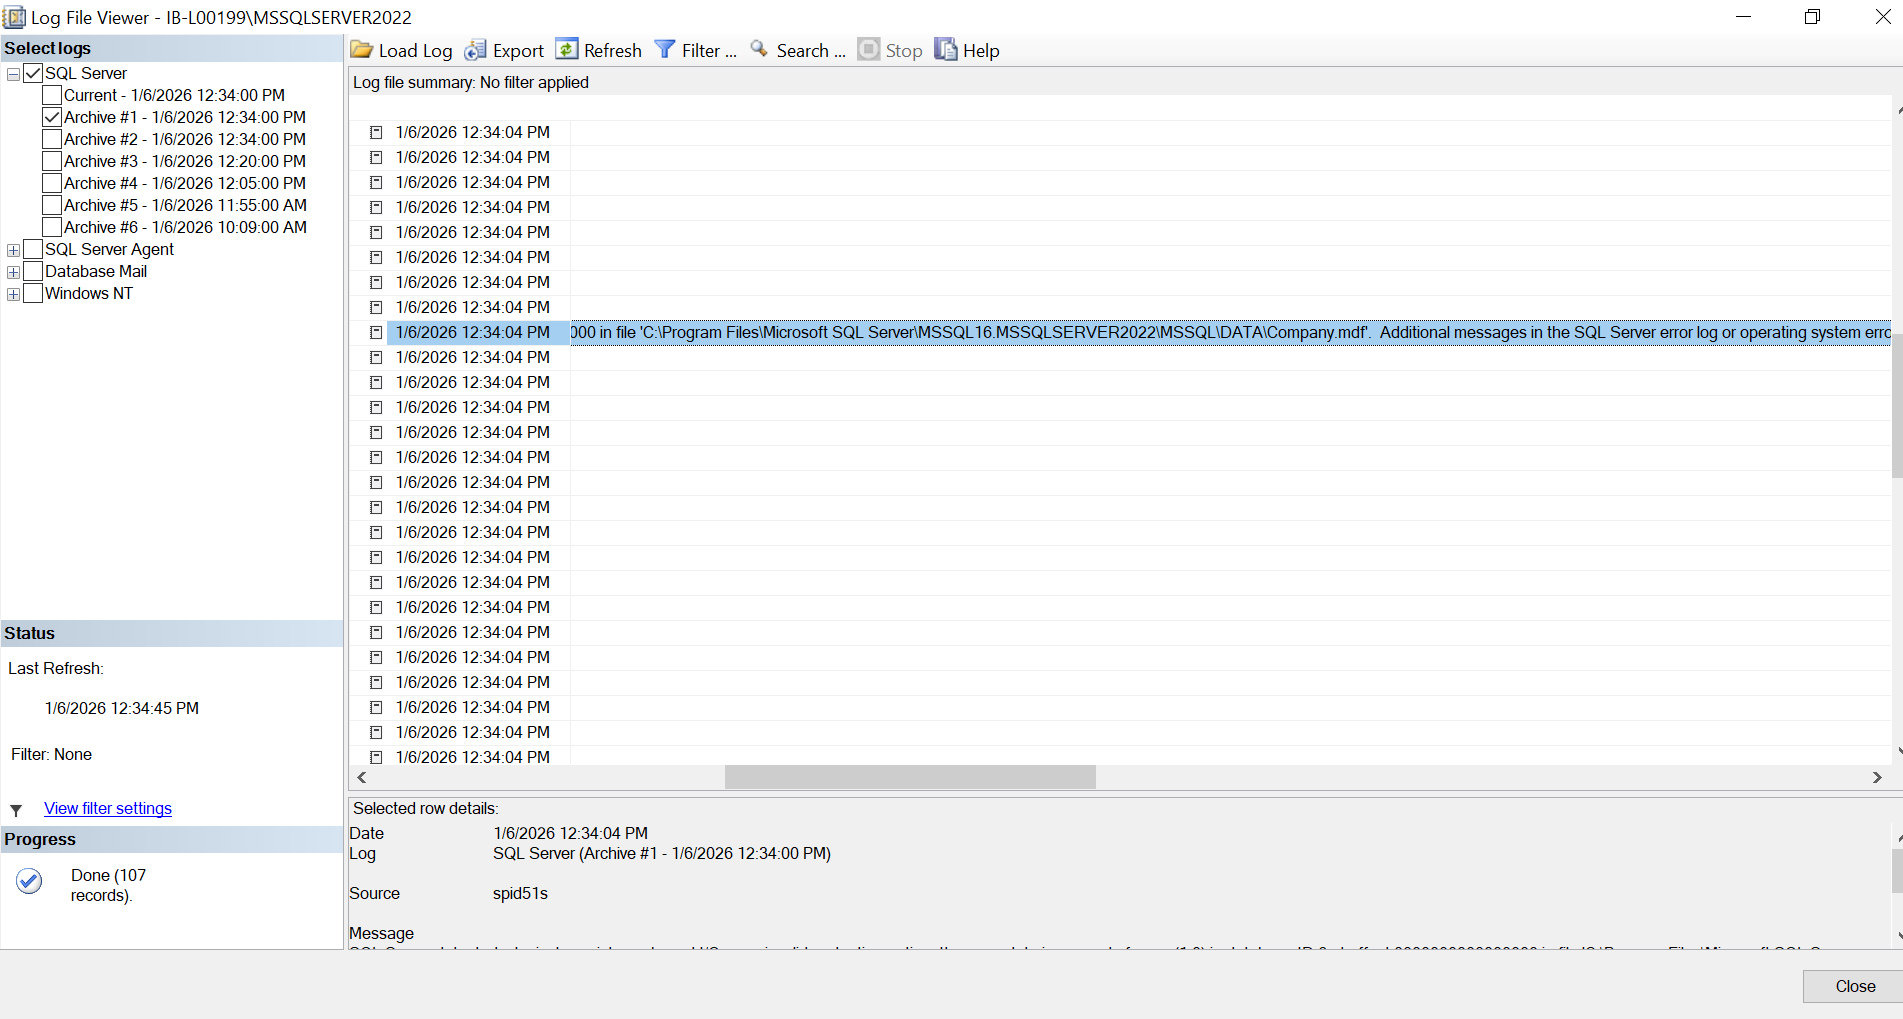Click the Stop icon in toolbar

[869, 50]
